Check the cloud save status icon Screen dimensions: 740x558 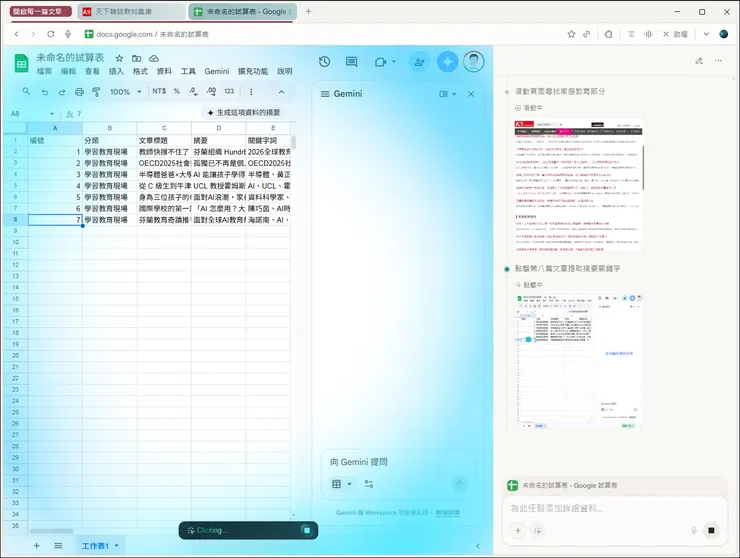[x=154, y=58]
